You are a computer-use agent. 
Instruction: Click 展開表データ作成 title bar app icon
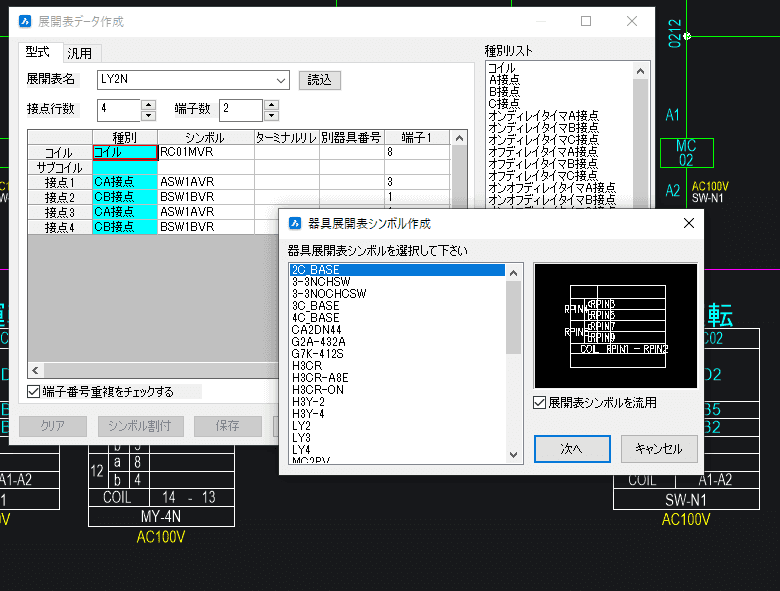[x=25, y=21]
